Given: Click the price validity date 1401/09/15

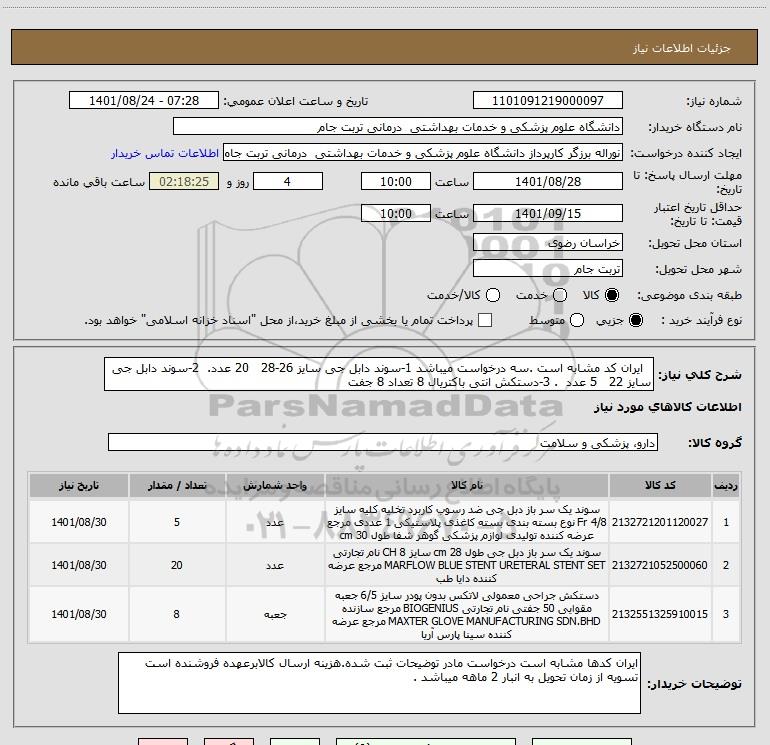Looking at the screenshot, I should [x=548, y=213].
